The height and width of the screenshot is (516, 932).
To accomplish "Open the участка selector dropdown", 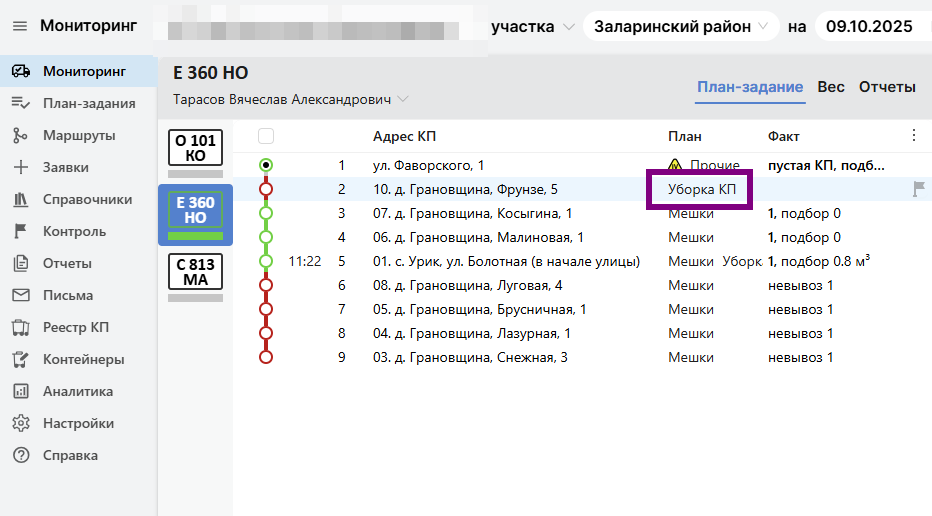I will click(x=532, y=26).
